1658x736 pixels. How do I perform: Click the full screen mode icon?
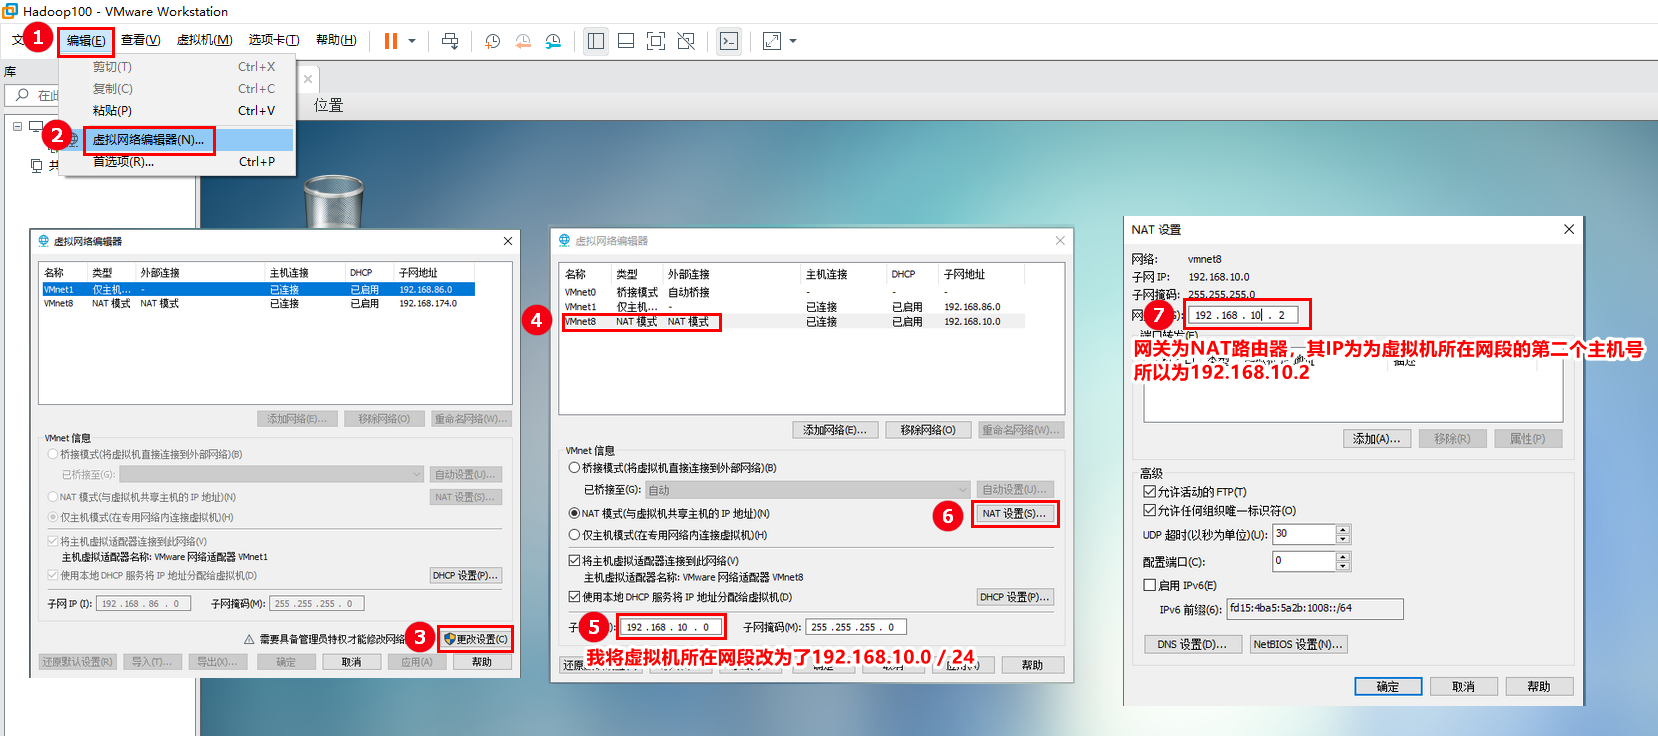[656, 41]
